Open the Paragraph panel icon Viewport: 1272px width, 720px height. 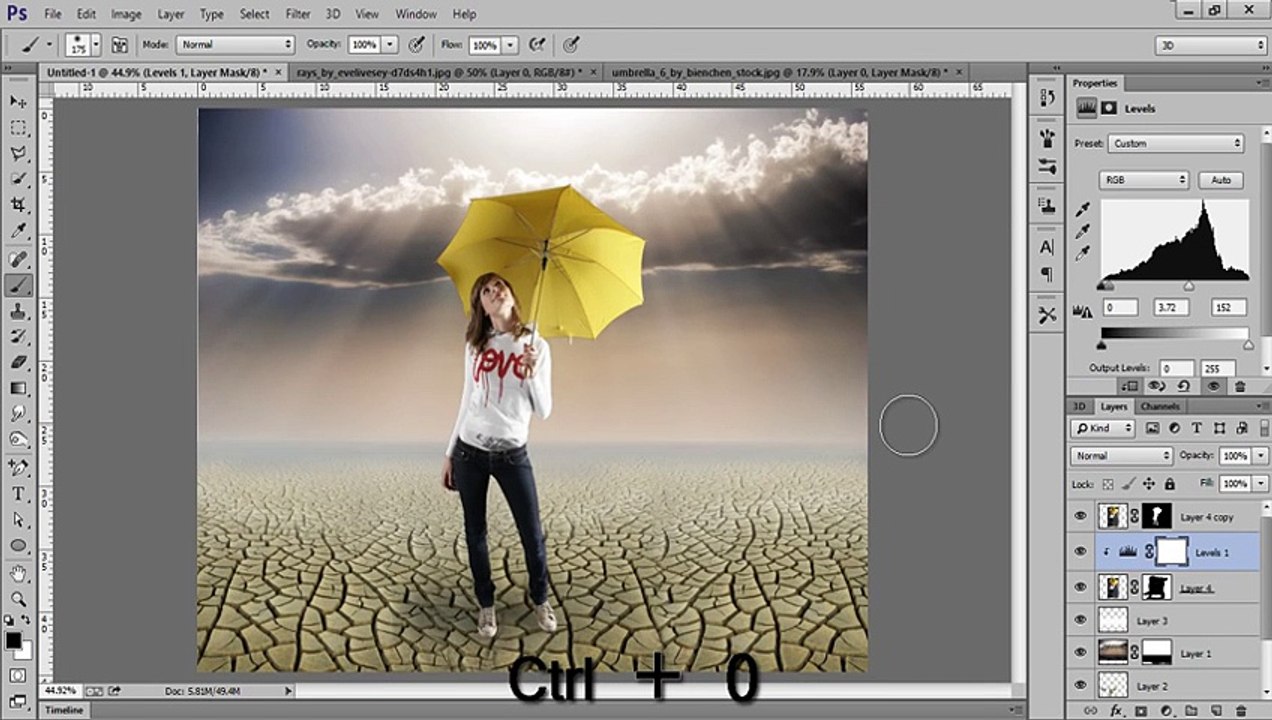[x=1047, y=274]
